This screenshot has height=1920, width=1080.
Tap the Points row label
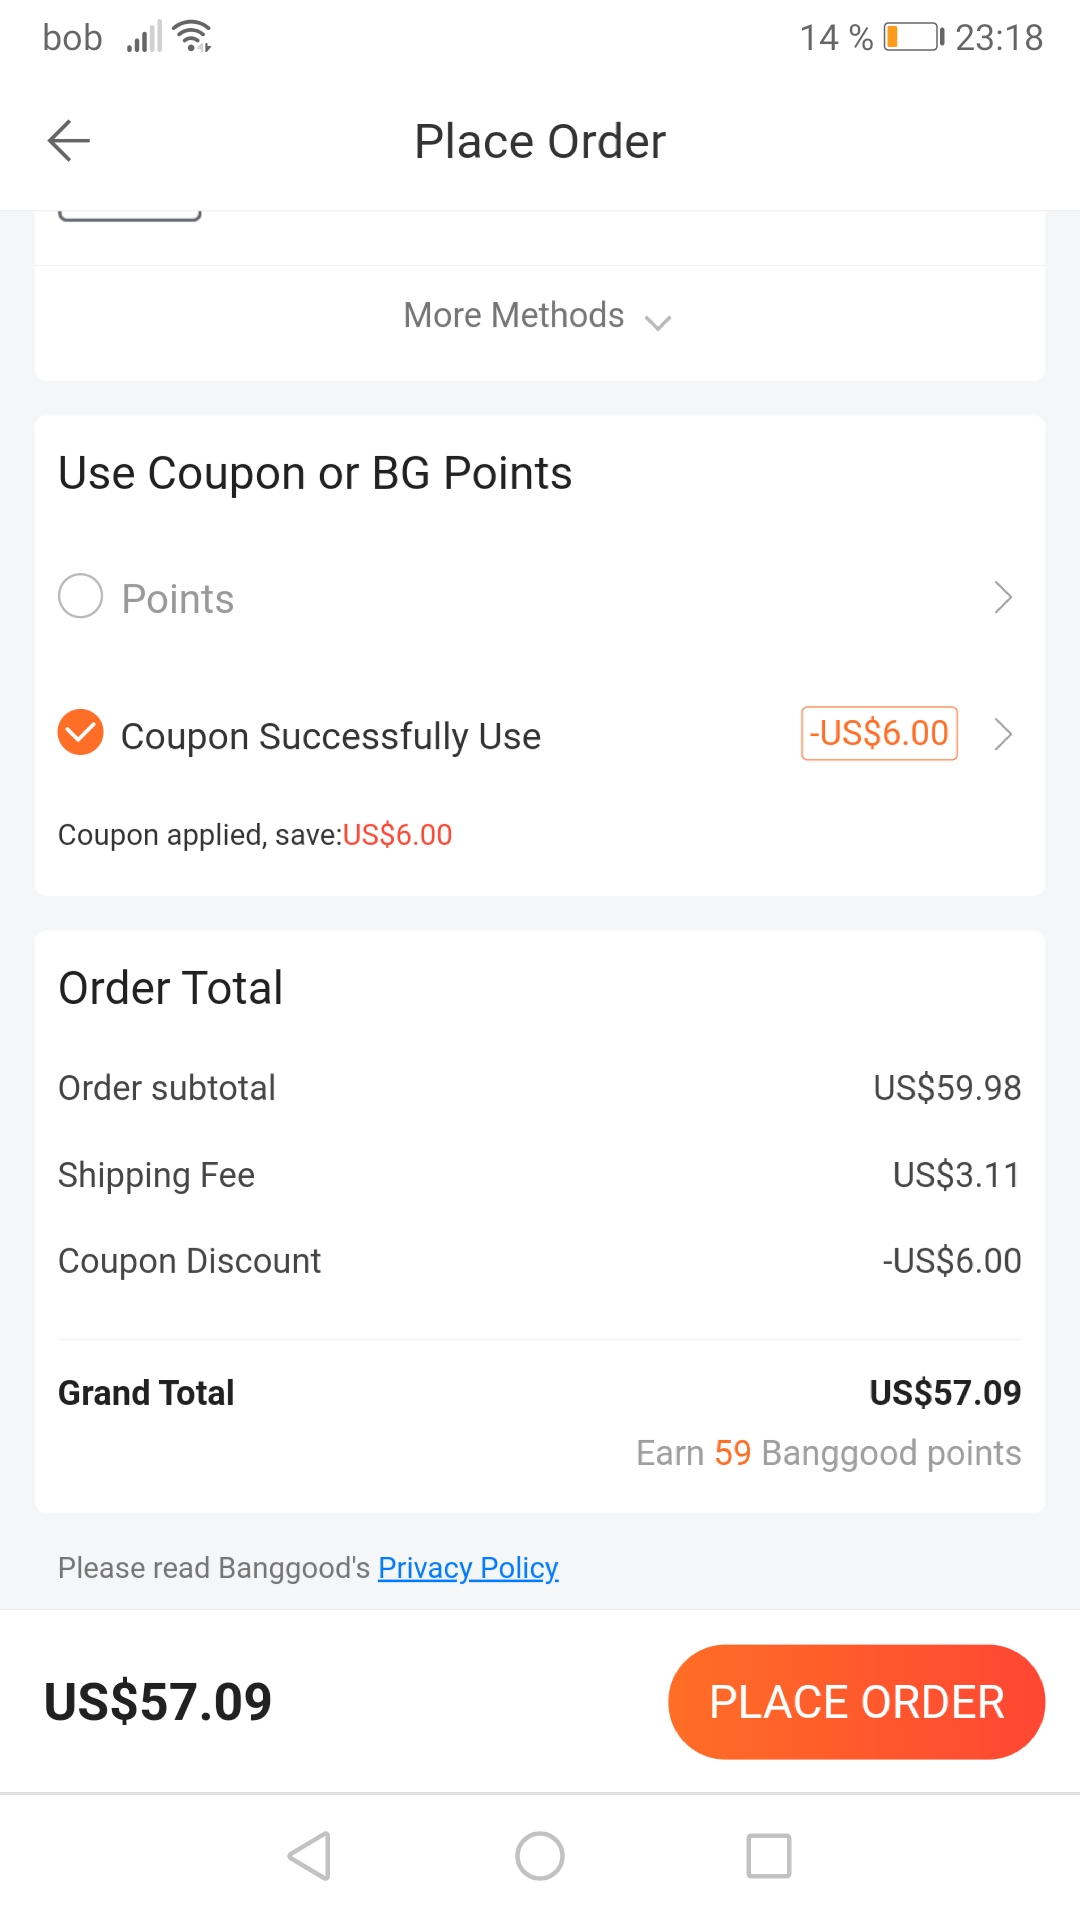(x=178, y=599)
